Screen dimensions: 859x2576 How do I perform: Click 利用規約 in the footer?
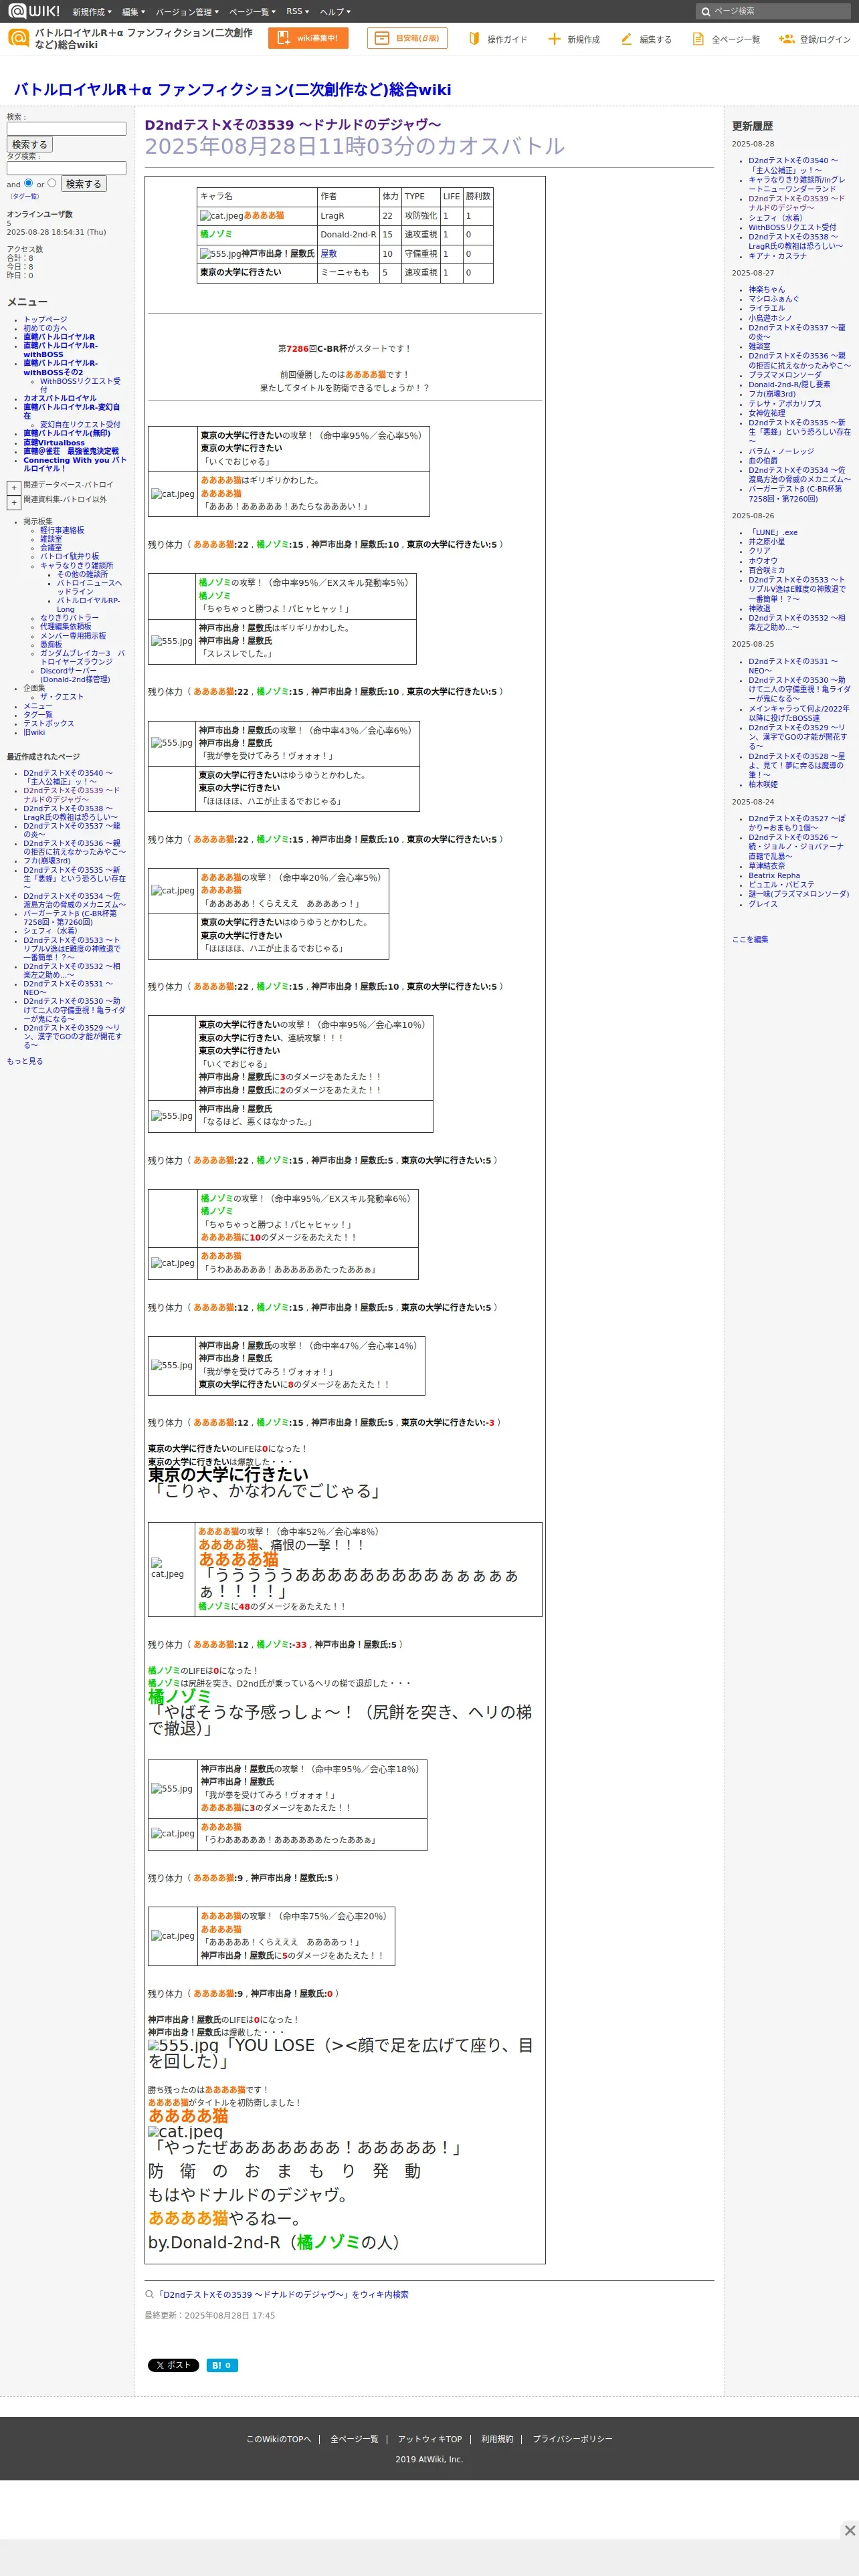[x=497, y=2439]
